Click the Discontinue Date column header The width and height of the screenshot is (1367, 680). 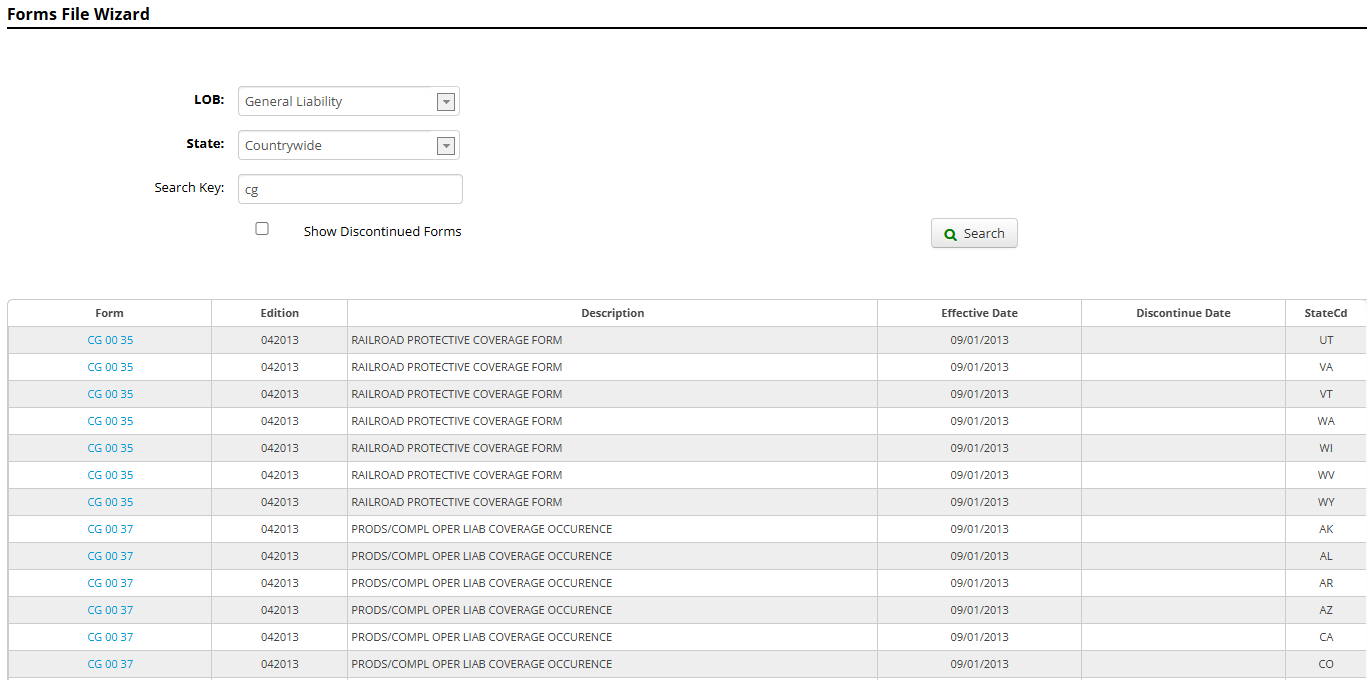point(1183,313)
